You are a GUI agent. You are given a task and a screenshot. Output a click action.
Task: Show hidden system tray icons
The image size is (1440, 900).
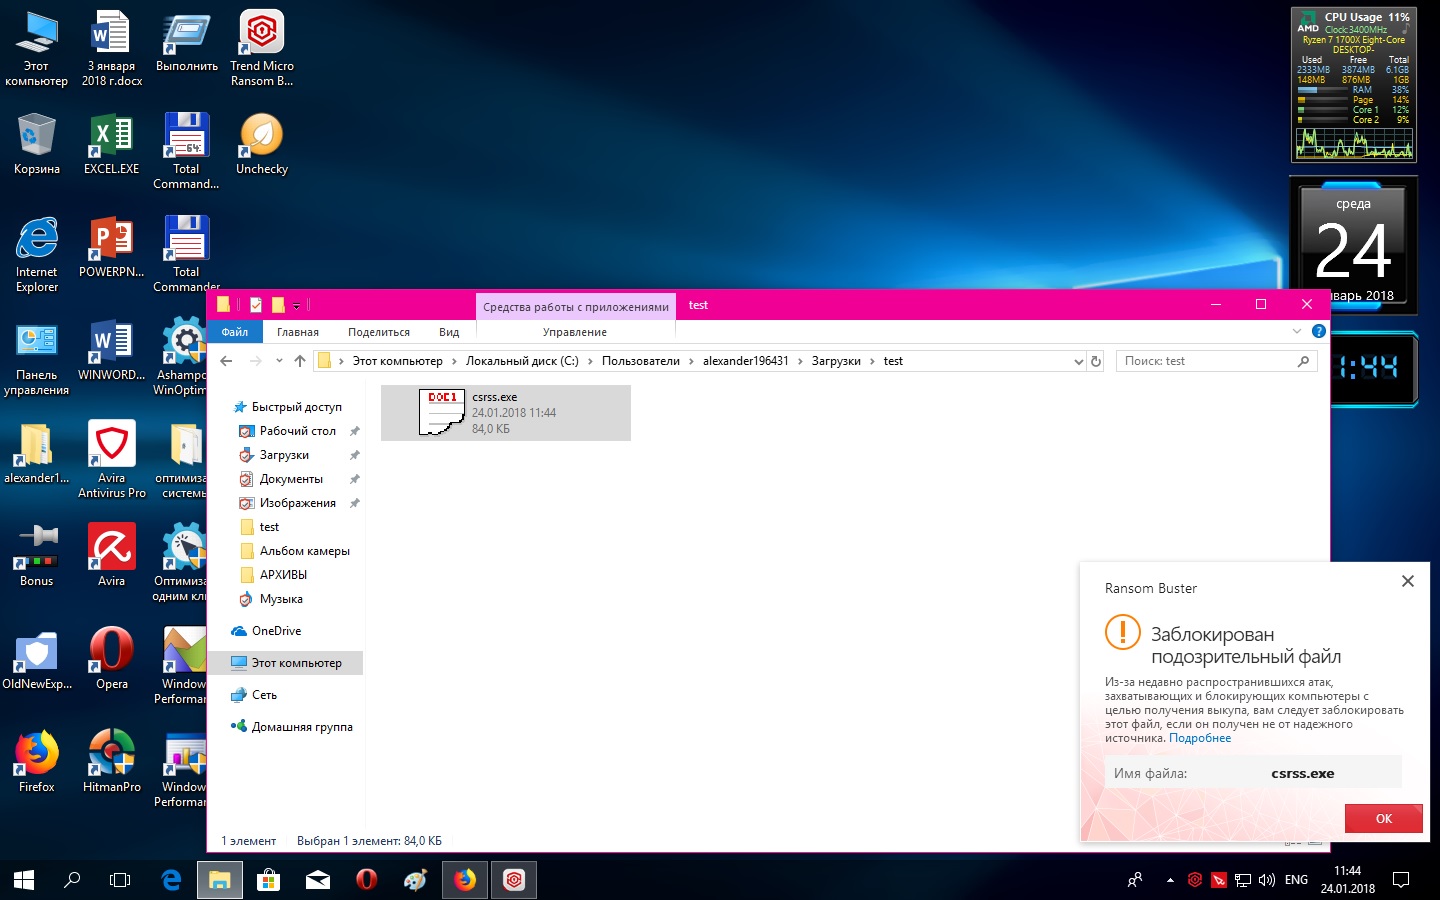[x=1170, y=880]
